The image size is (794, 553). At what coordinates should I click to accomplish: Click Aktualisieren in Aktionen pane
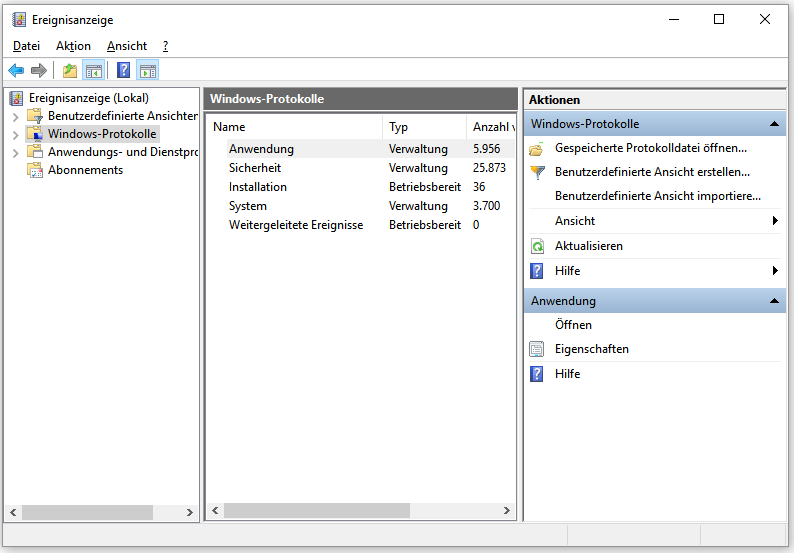tap(589, 246)
